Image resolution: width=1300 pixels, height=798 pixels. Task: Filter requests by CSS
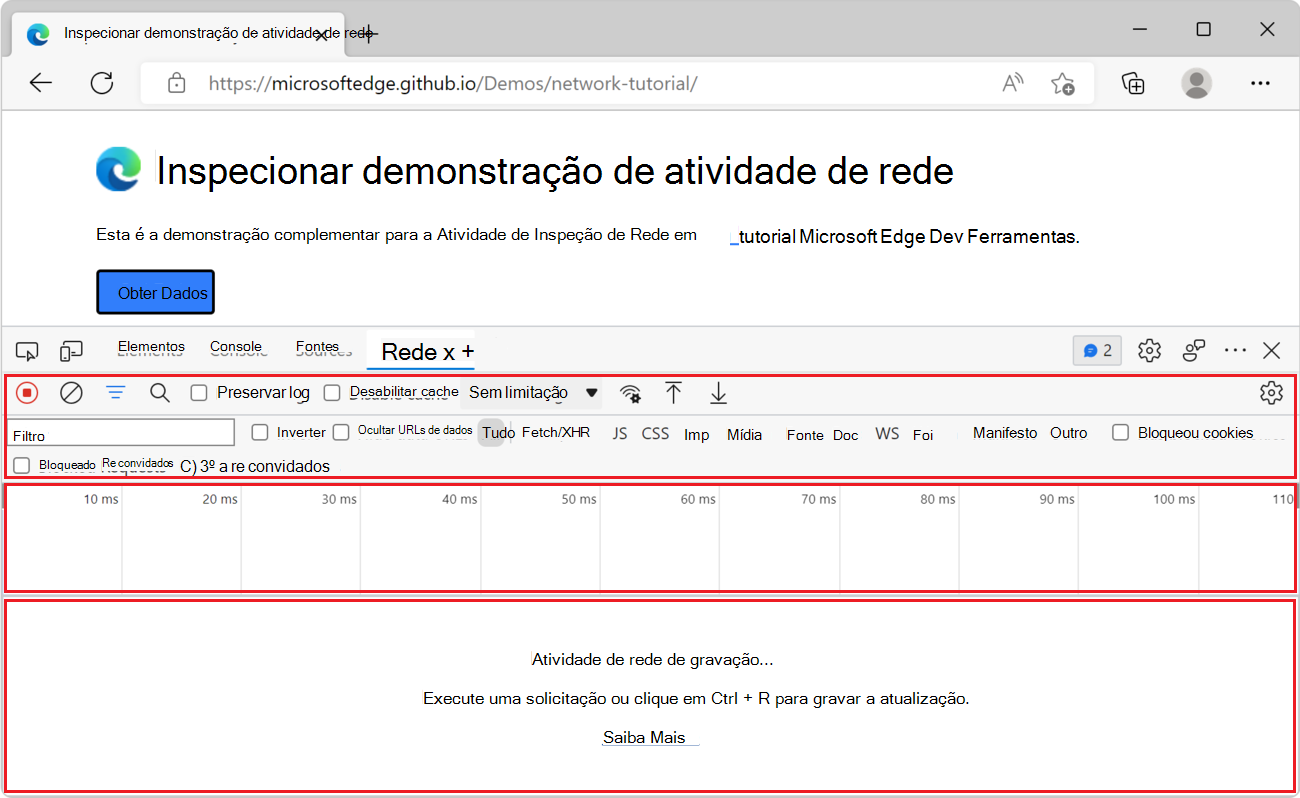[655, 433]
